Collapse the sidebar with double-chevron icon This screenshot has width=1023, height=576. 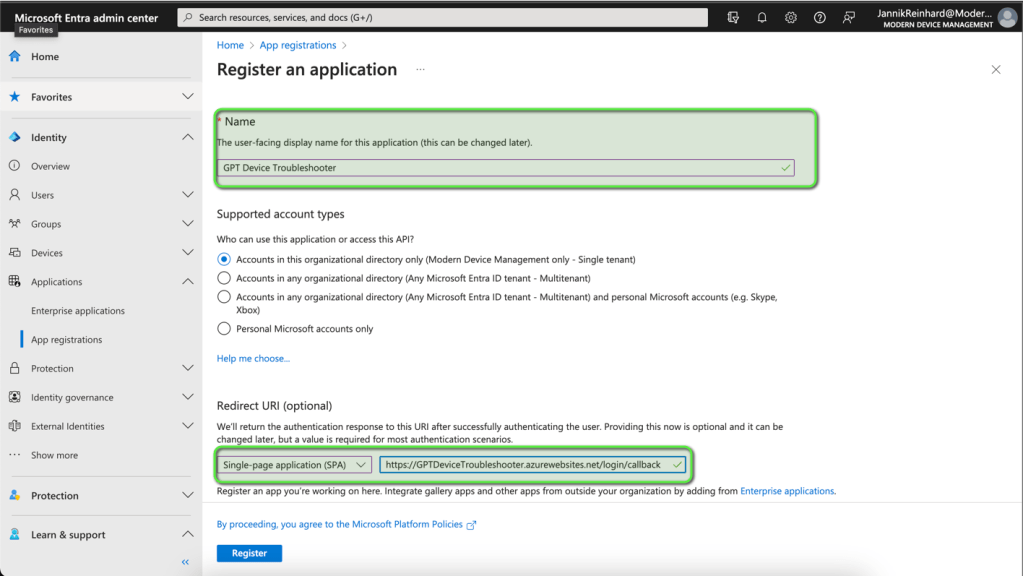185,562
